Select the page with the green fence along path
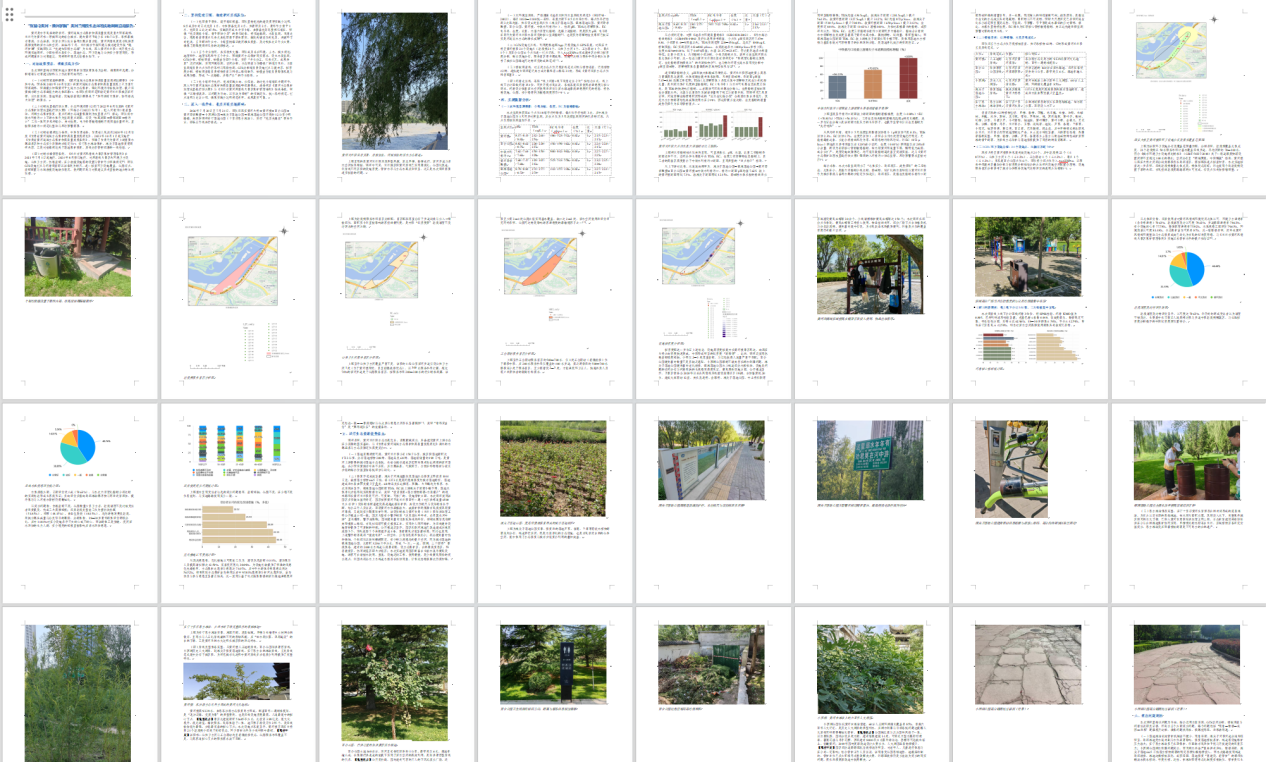Image resolution: width=1266 pixels, height=762 pixels. pyautogui.click(x=711, y=502)
